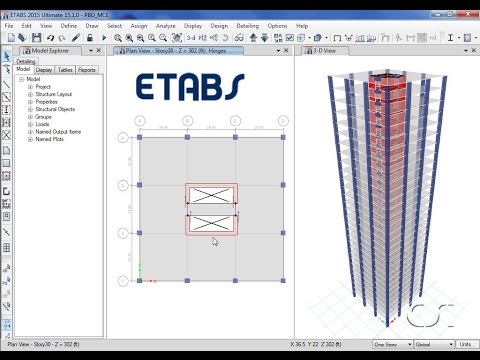Move up in list with up arrow
The image size is (480, 360).
253,38
